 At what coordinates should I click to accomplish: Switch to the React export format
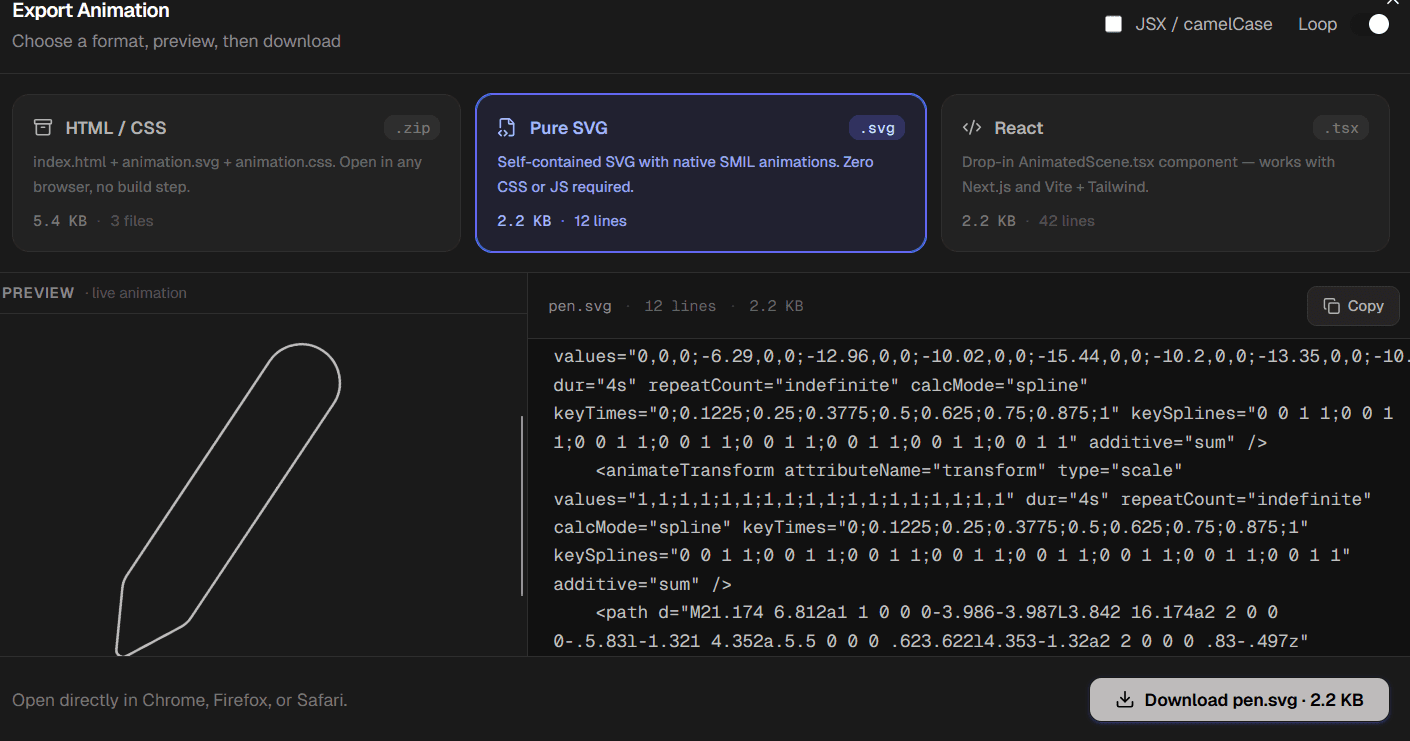pyautogui.click(x=1164, y=172)
